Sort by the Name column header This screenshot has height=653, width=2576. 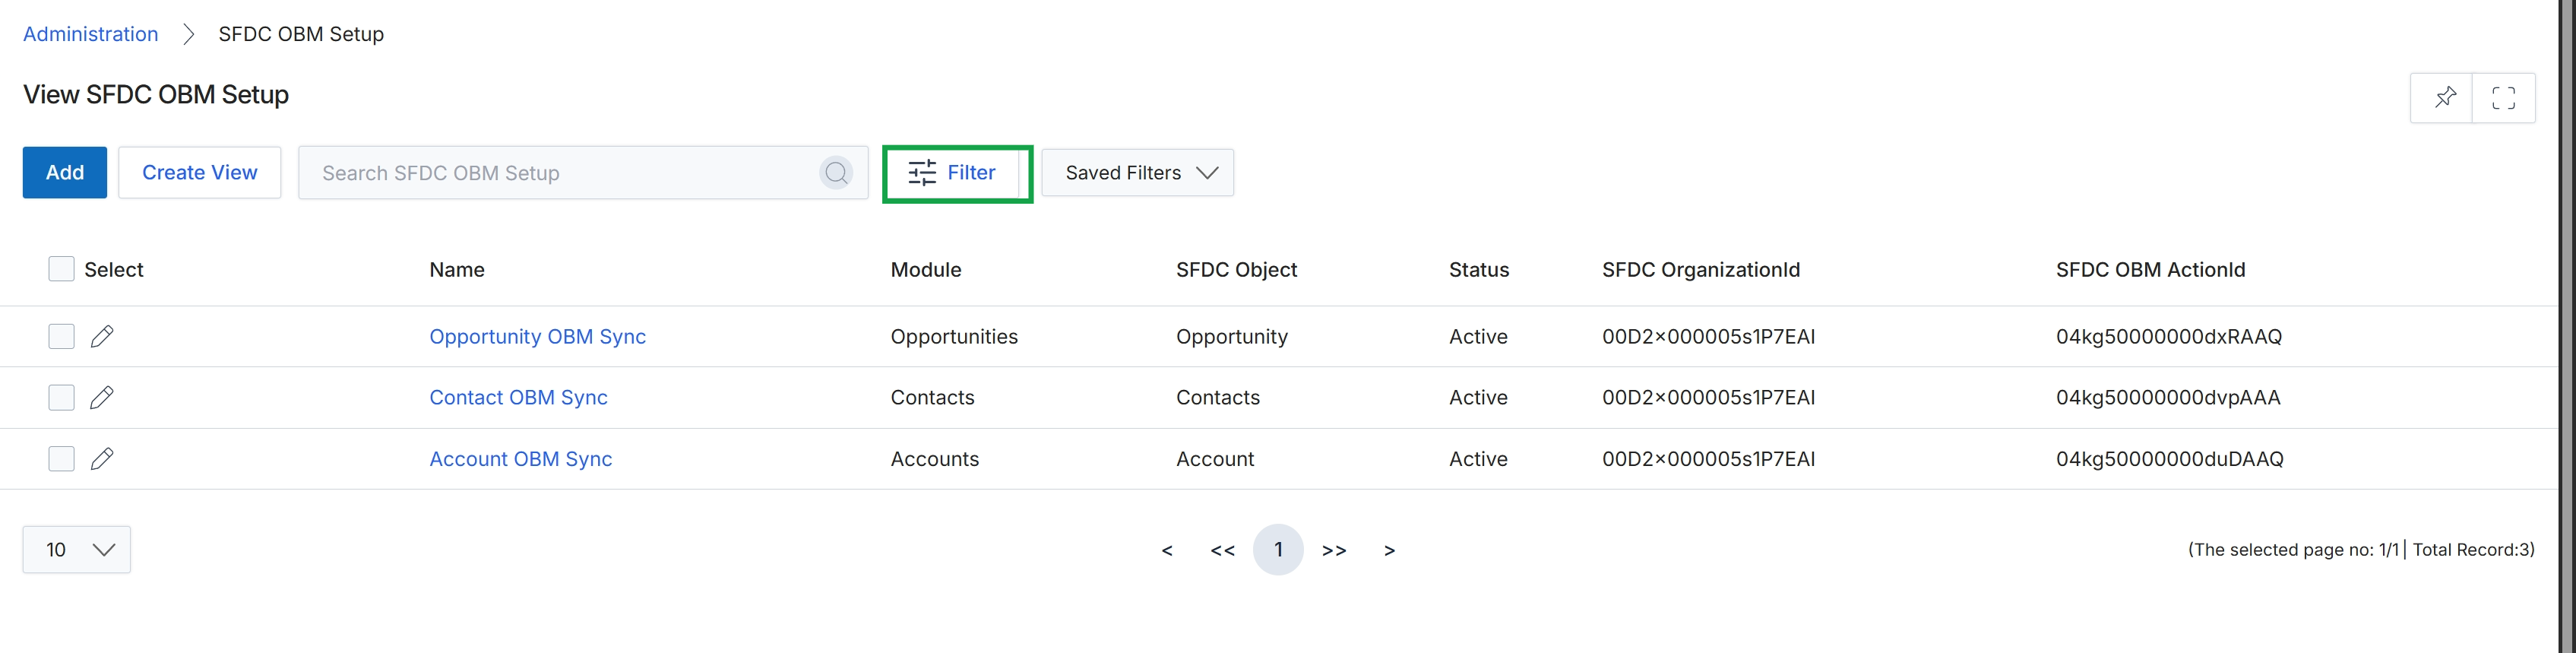tap(457, 269)
